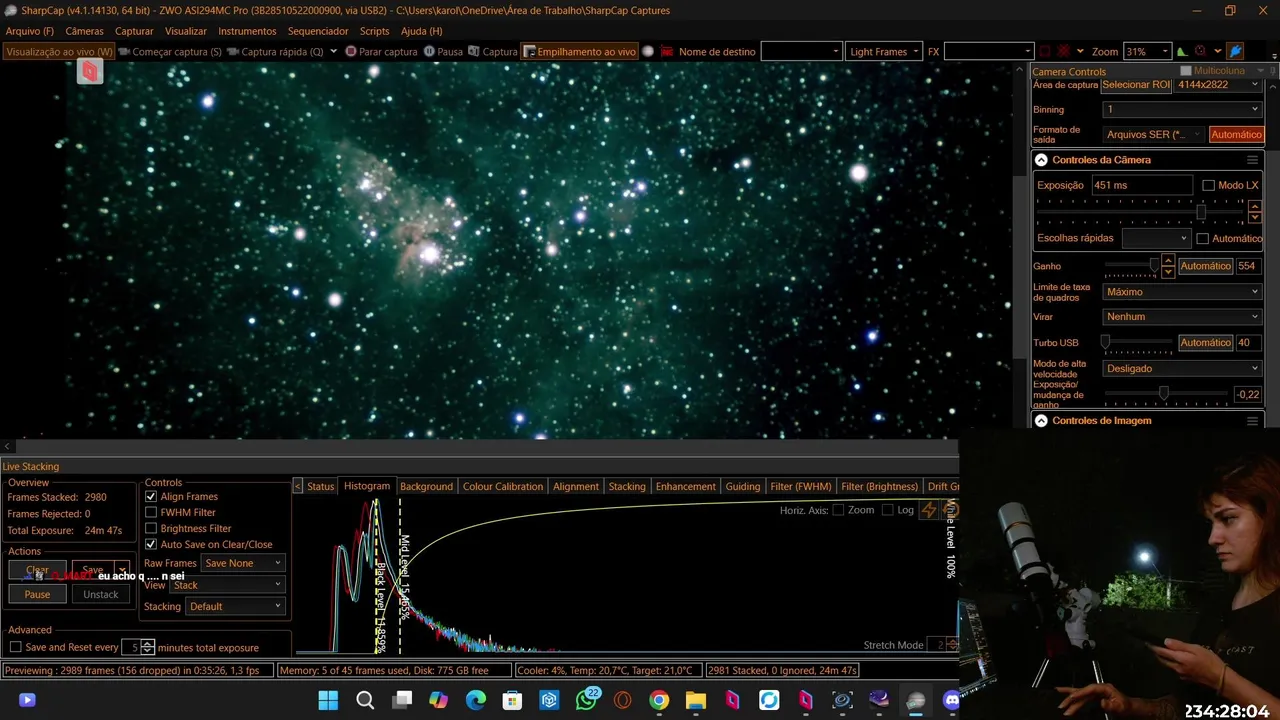The height and width of the screenshot is (720, 1280).
Task: Open WhatsApp from the taskbar
Action: (586, 700)
